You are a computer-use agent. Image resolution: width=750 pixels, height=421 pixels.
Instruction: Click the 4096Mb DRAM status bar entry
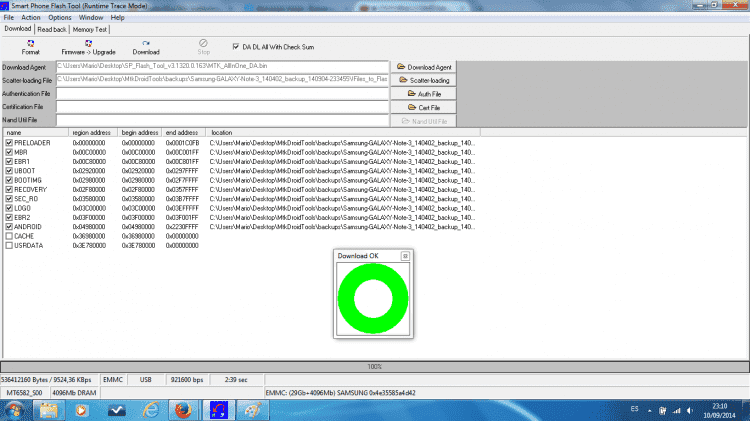click(74, 393)
